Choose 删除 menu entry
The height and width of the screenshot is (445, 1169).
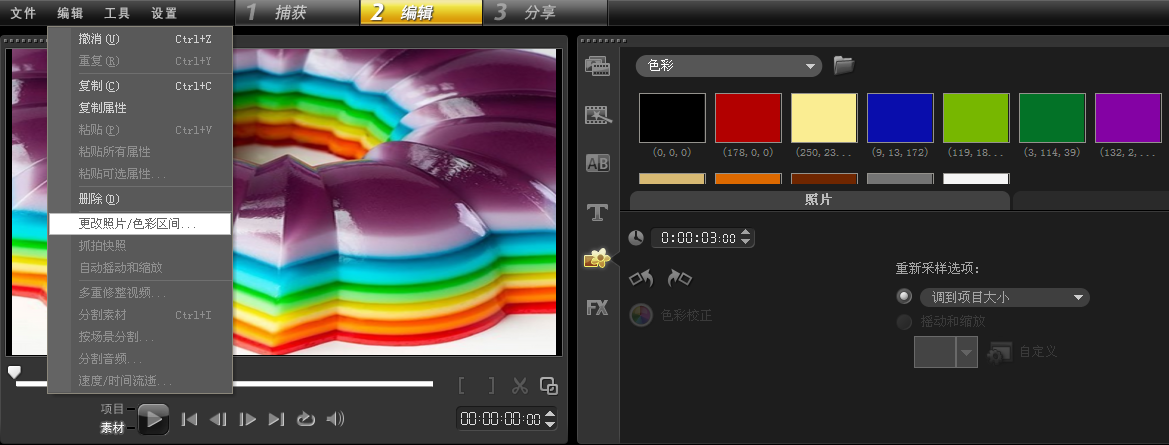tap(139, 199)
